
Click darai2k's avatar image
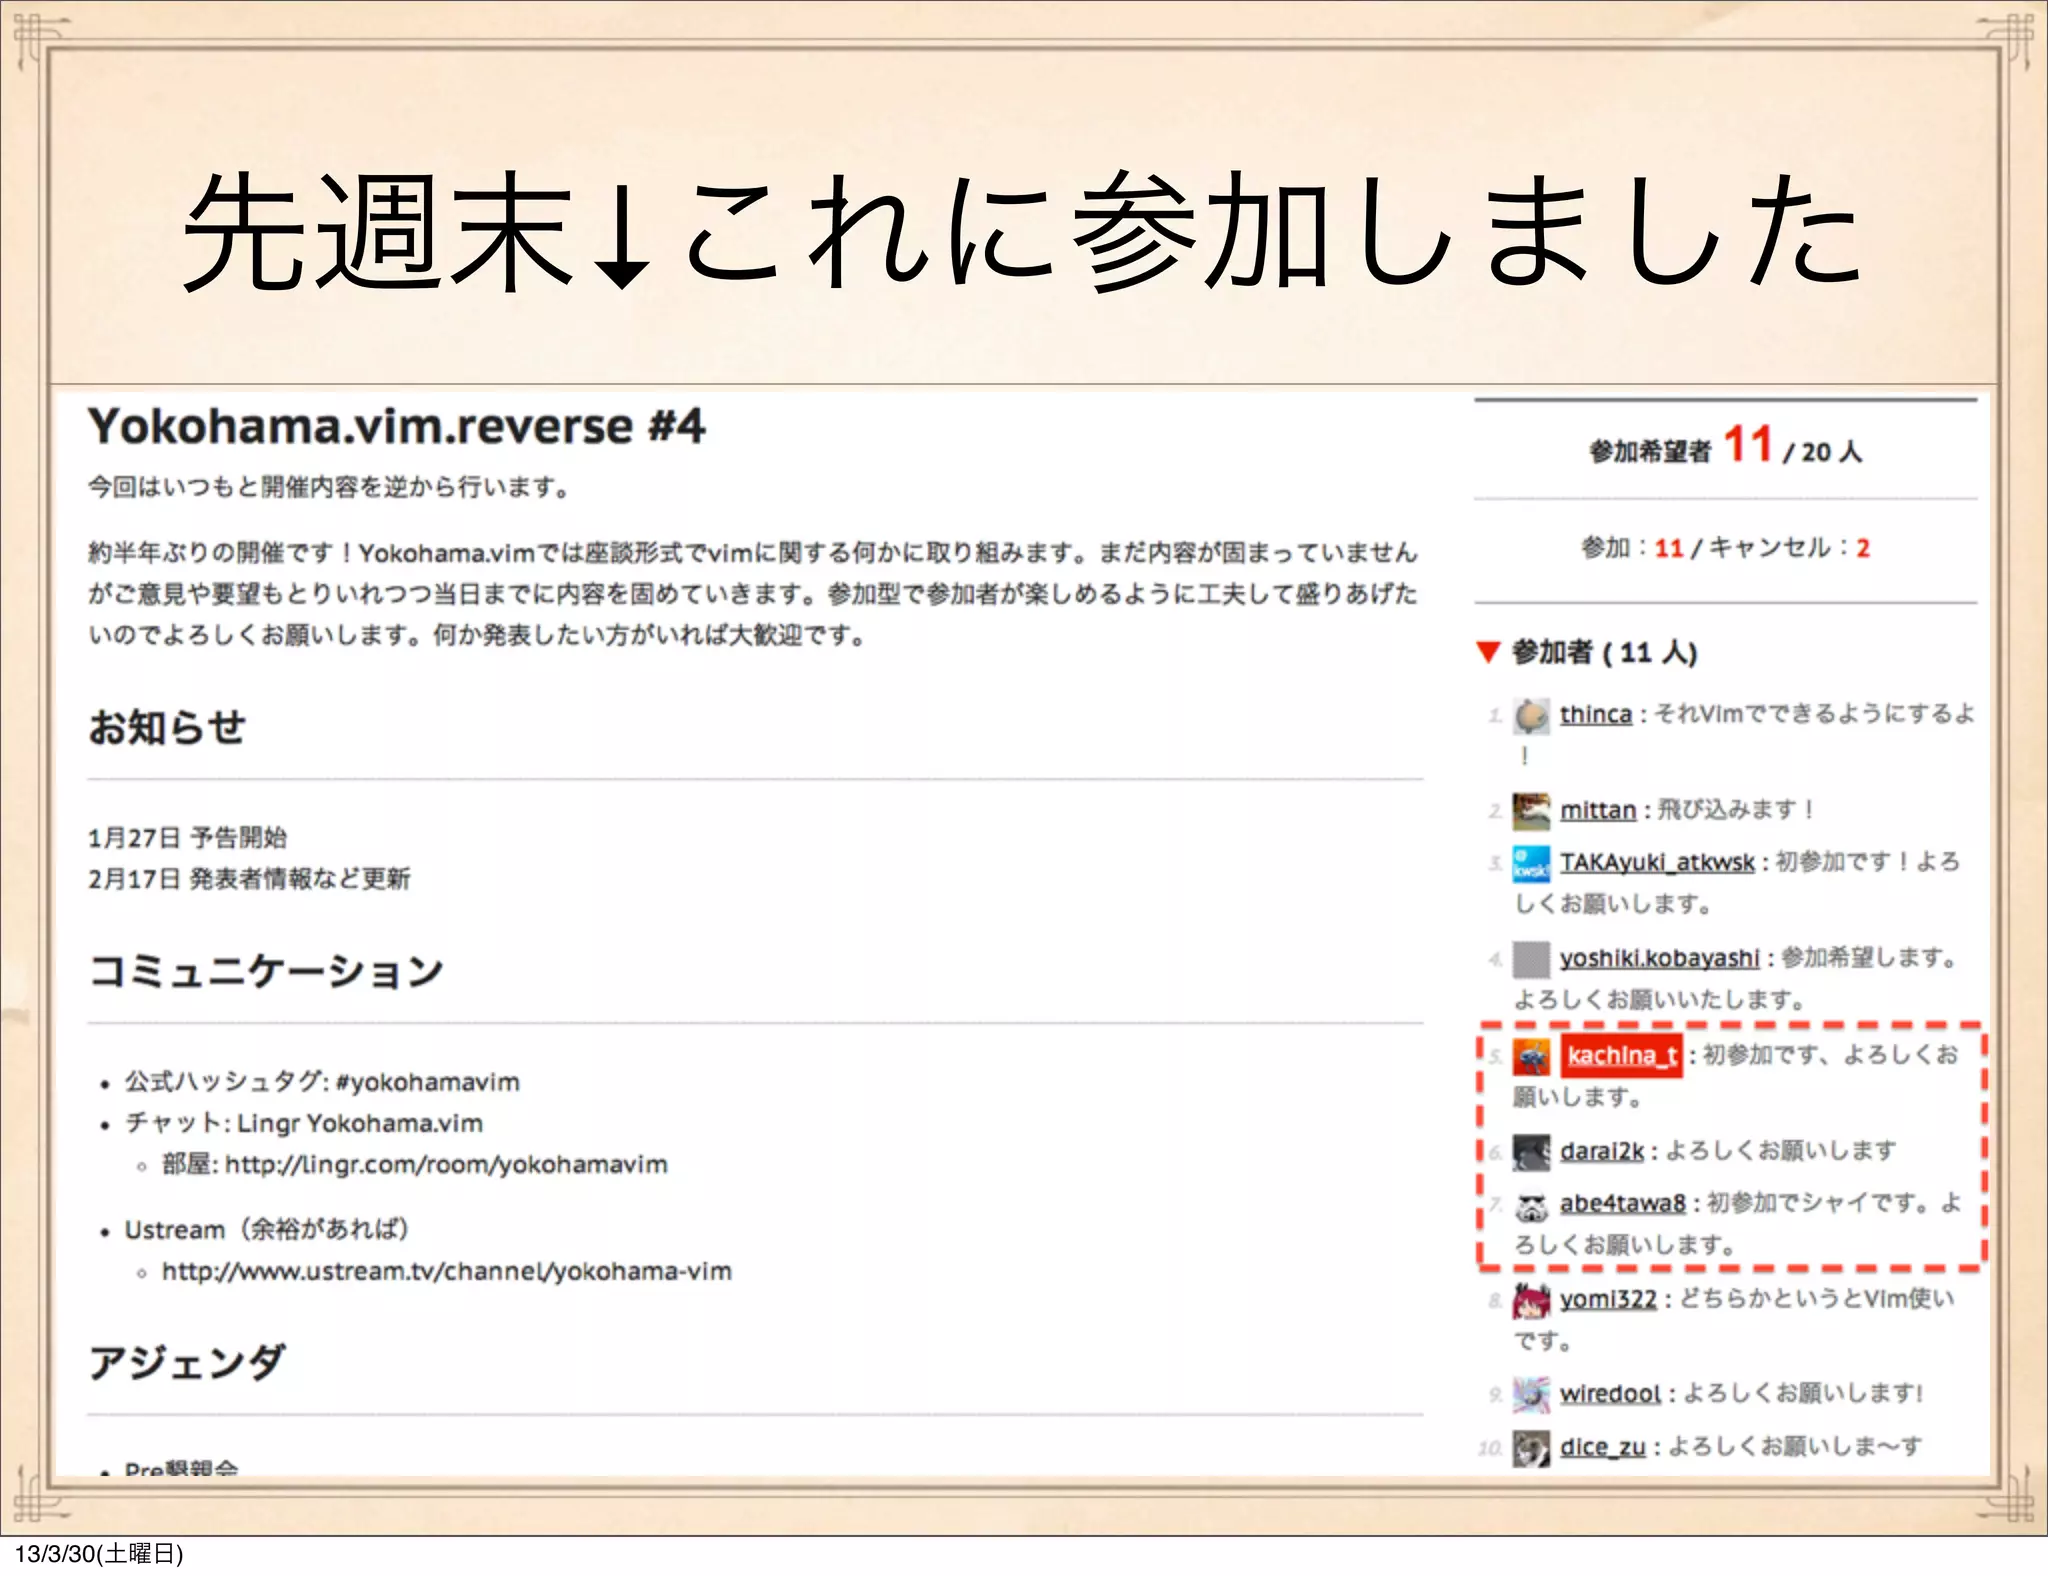[1530, 1152]
